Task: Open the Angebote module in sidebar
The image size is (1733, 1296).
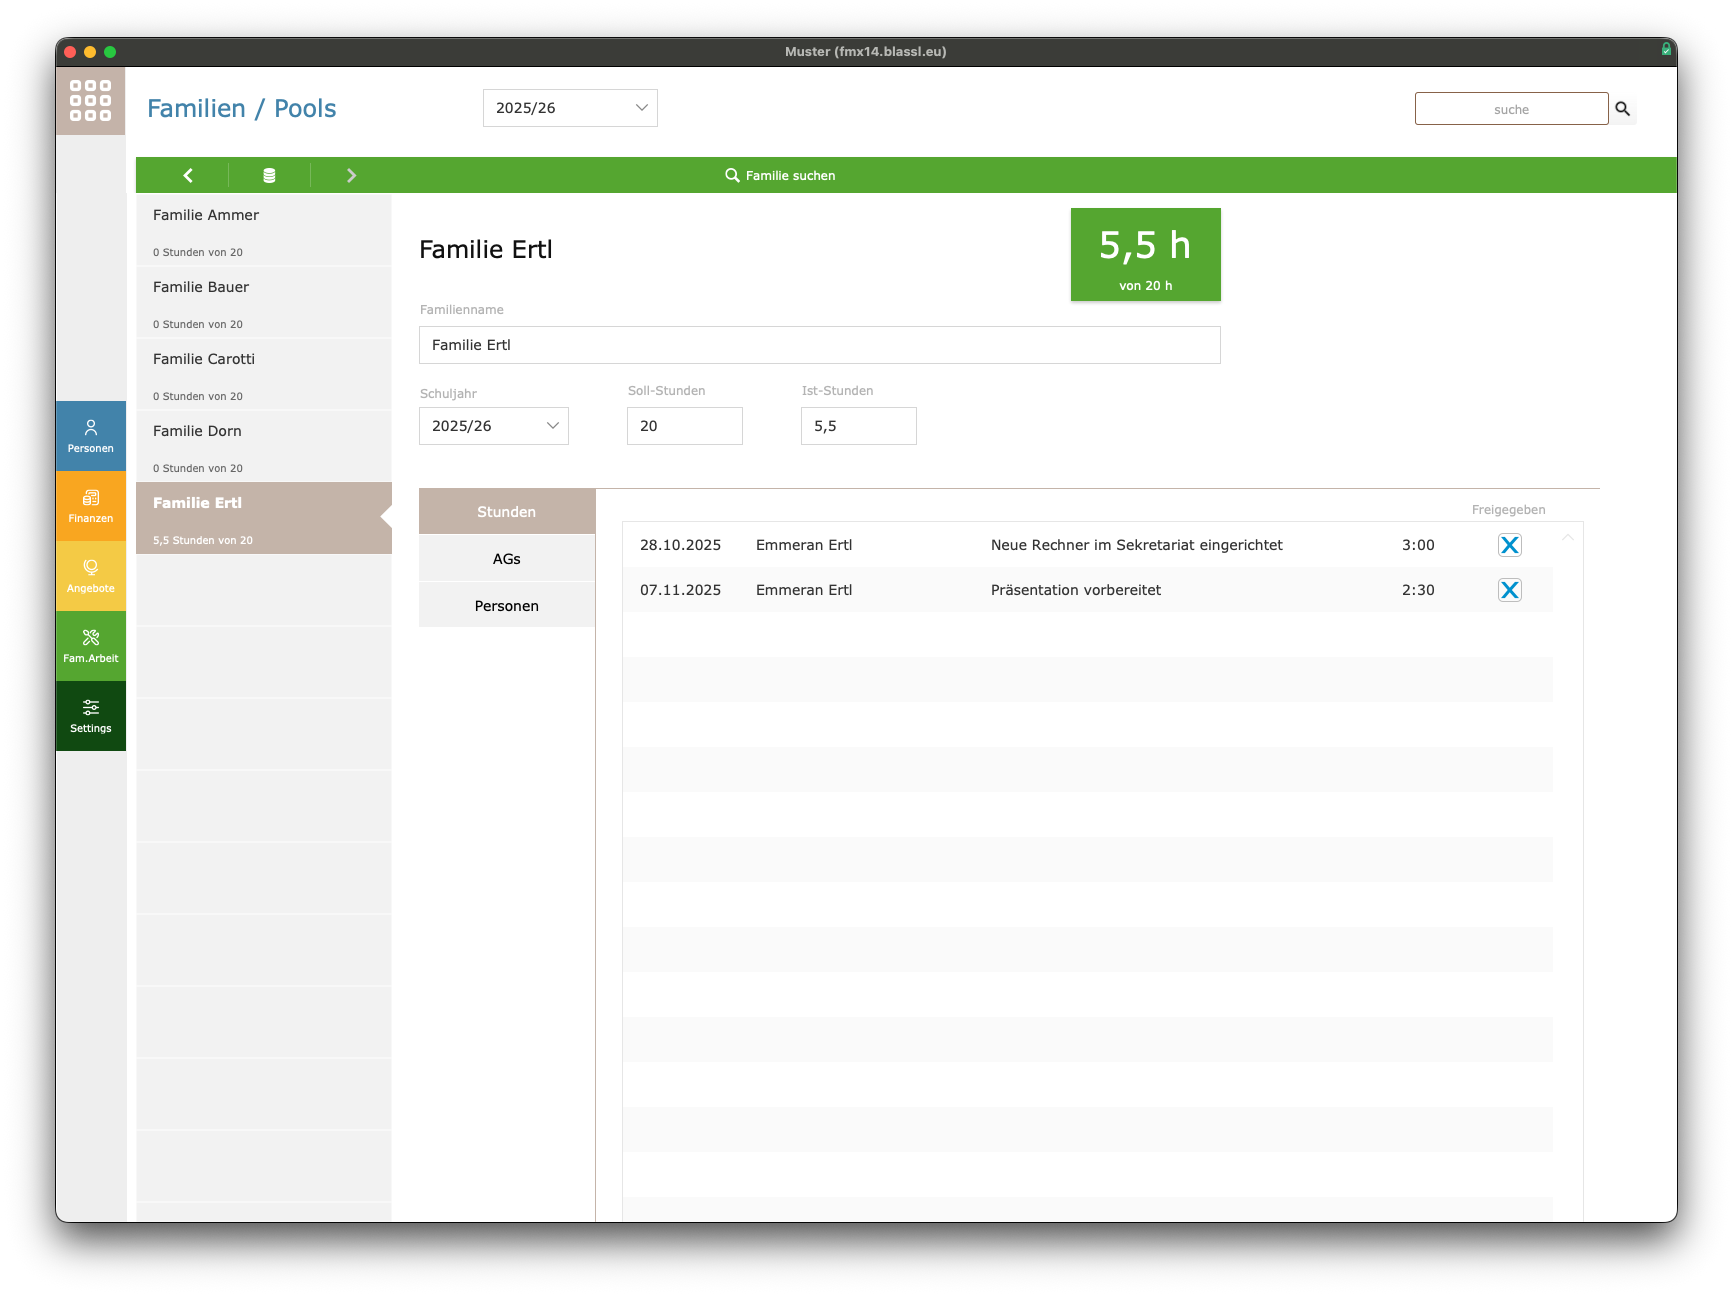Action: point(91,576)
